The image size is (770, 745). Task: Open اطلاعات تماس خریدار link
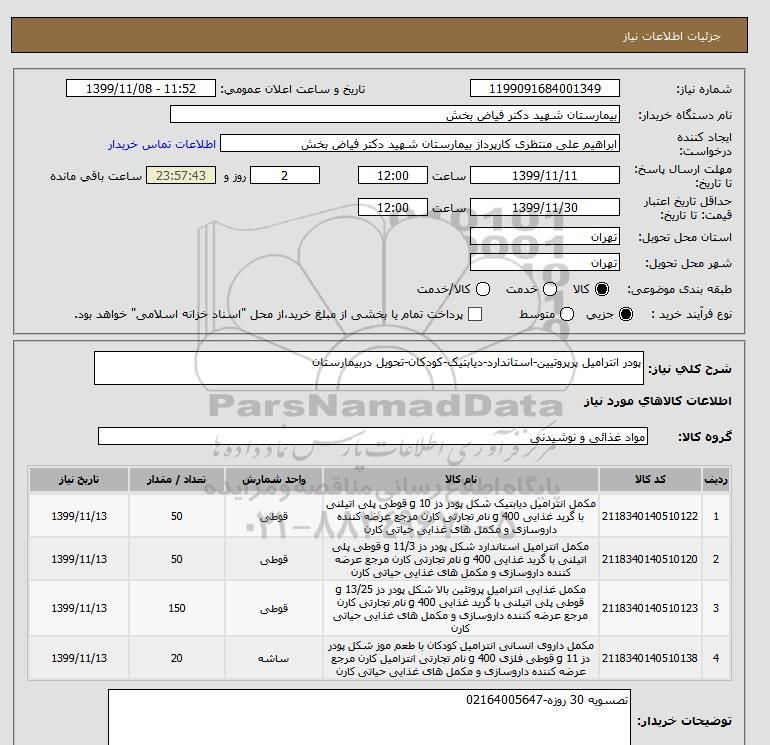(162, 144)
